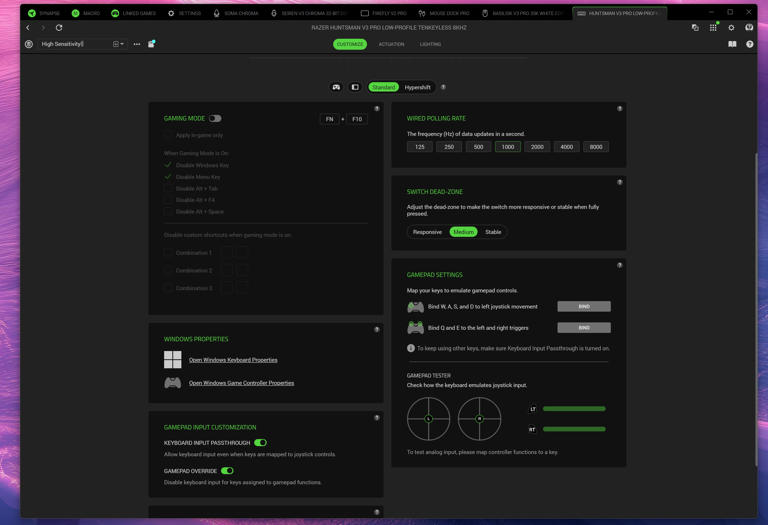The height and width of the screenshot is (525, 768).
Task: Click the refresh icon
Action: point(59,28)
